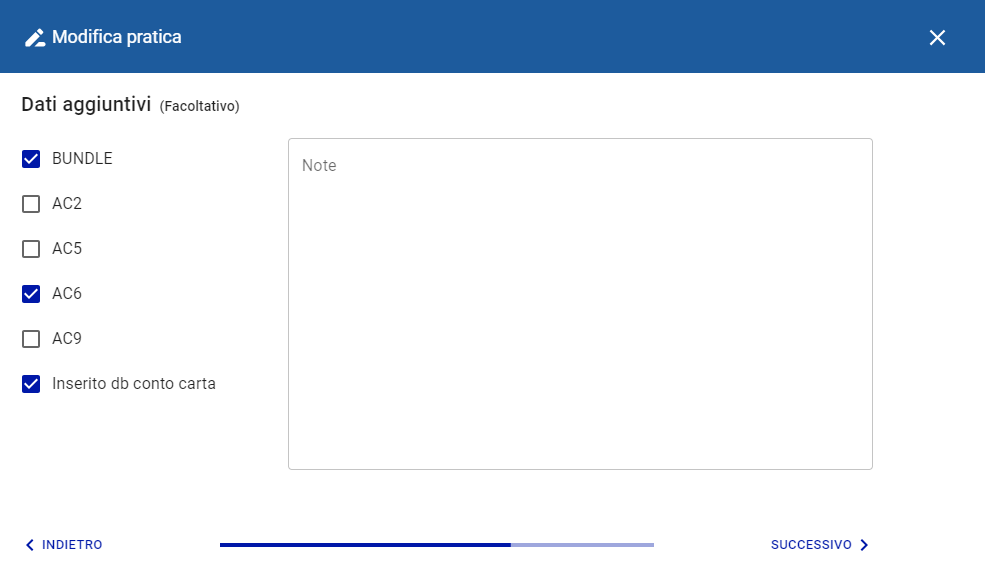Viewport: 985px width, 574px height.
Task: Close the Modifica pratica dialog
Action: pyautogui.click(x=937, y=38)
